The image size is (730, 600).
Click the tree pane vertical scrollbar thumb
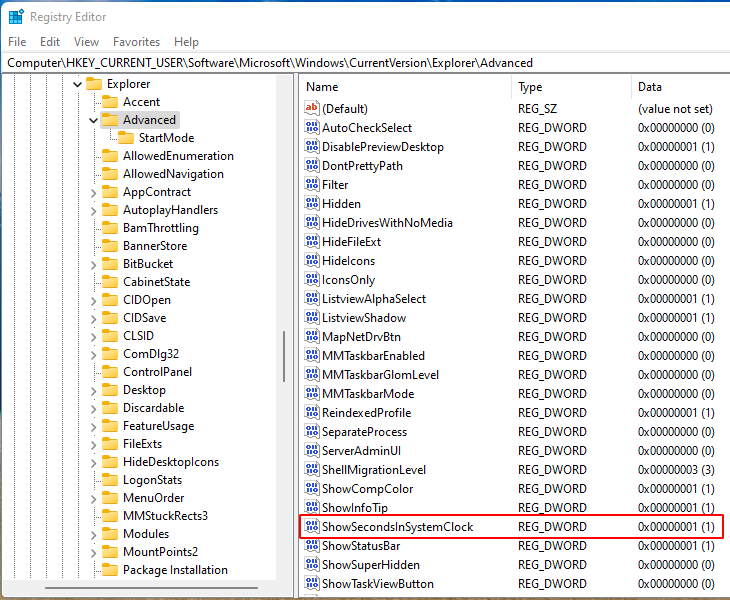coord(284,356)
